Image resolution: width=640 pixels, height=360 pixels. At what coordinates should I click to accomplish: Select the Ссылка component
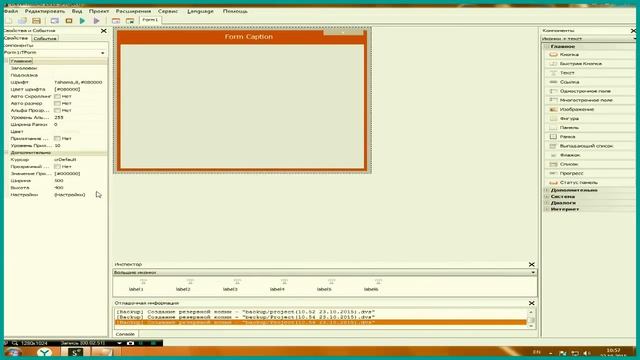(589, 82)
